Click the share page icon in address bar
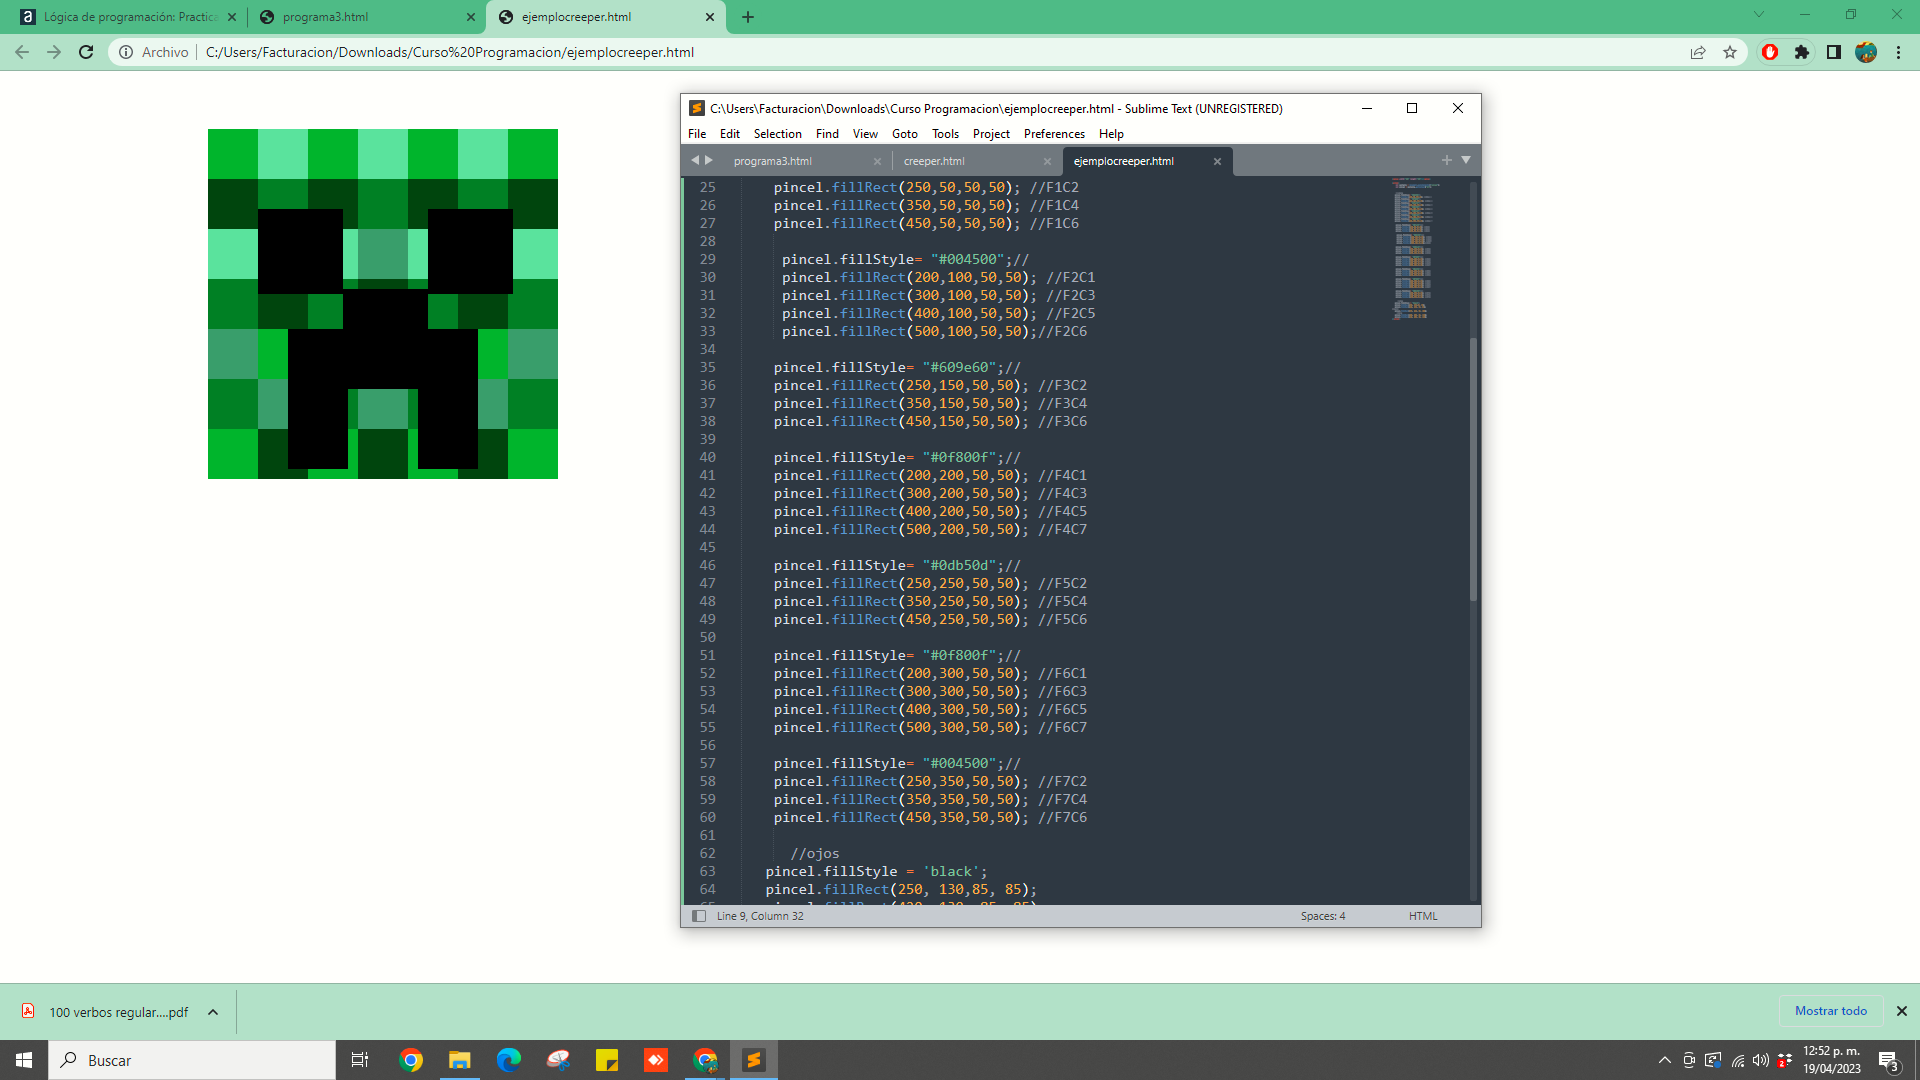 point(1698,52)
